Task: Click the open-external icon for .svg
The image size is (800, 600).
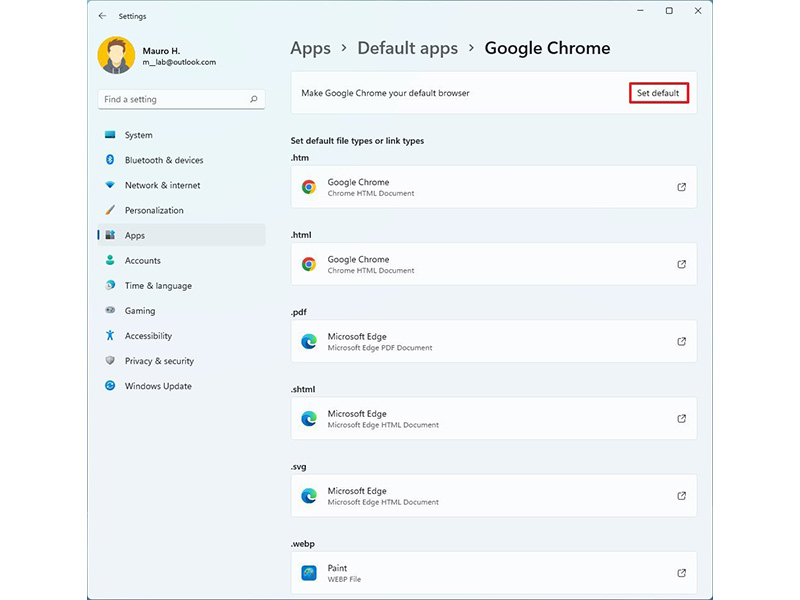Action: (681, 495)
